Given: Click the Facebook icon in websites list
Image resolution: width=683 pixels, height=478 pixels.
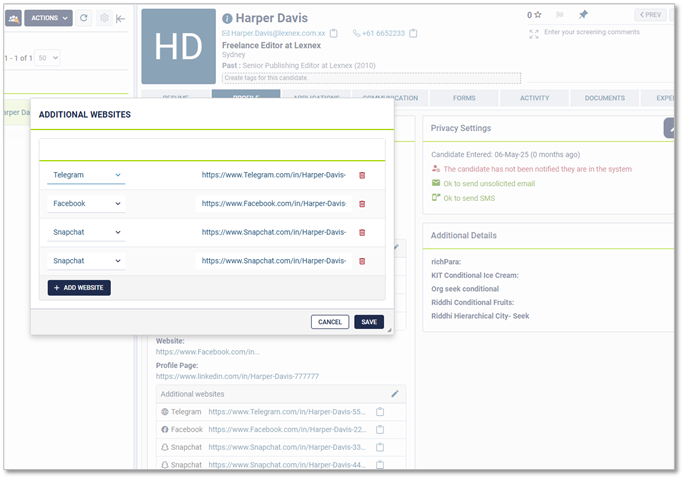Looking at the screenshot, I should (165, 430).
